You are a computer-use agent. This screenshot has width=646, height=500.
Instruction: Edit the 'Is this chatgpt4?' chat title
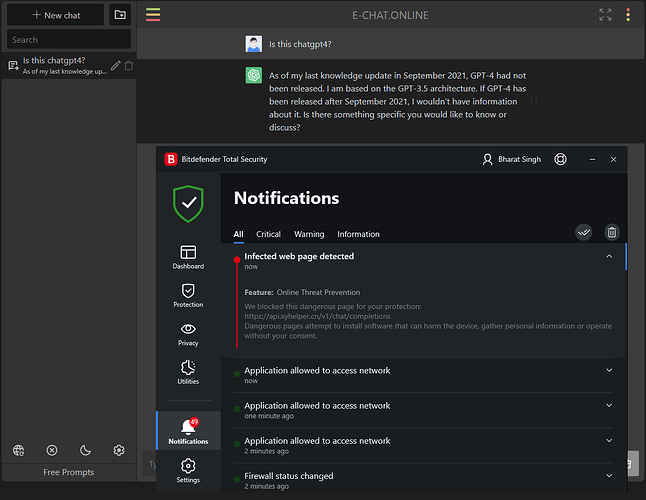(x=115, y=65)
